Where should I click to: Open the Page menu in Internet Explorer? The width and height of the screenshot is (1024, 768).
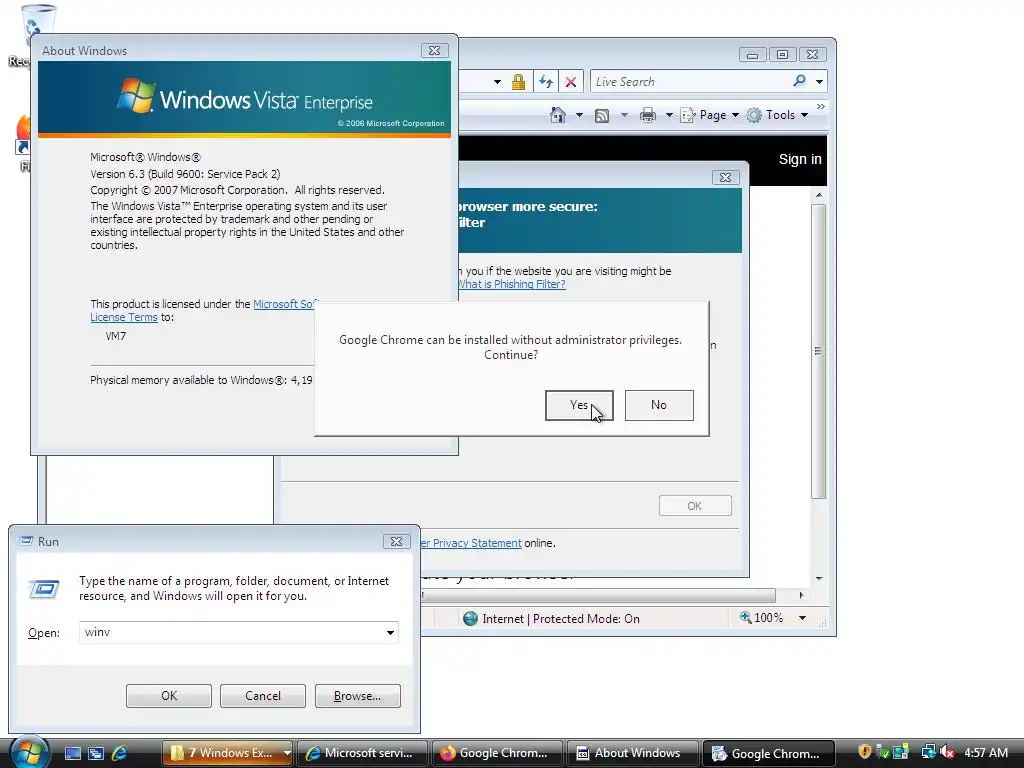[x=709, y=115]
